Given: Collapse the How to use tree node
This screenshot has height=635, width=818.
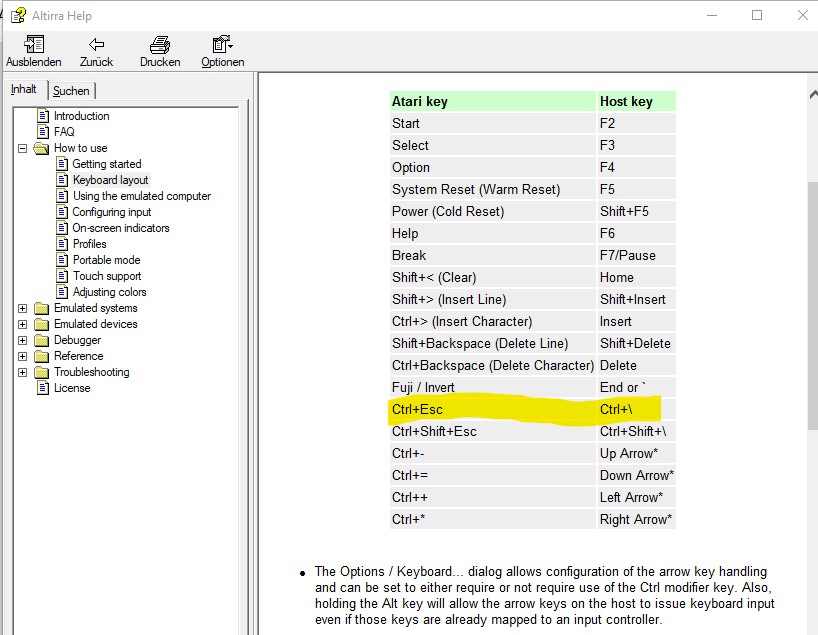Looking at the screenshot, I should pyautogui.click(x=22, y=148).
